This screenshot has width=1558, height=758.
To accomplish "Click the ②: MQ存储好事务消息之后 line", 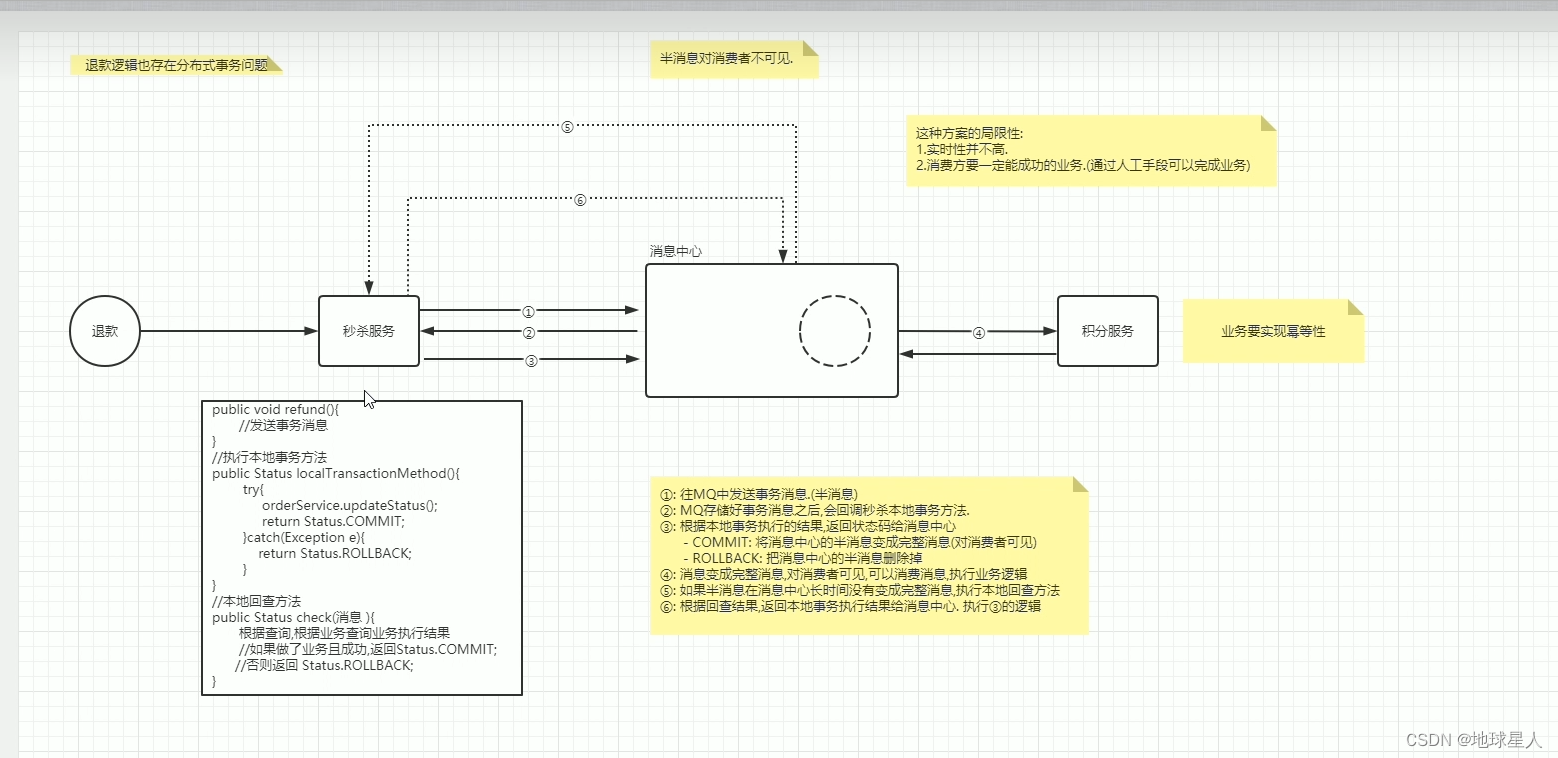I will (814, 510).
